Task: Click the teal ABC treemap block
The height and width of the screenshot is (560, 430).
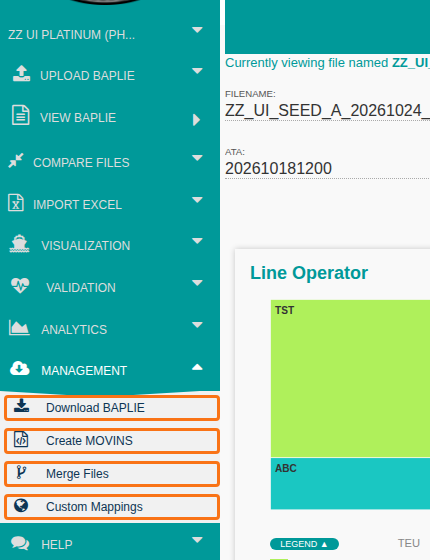Action: coord(350,484)
